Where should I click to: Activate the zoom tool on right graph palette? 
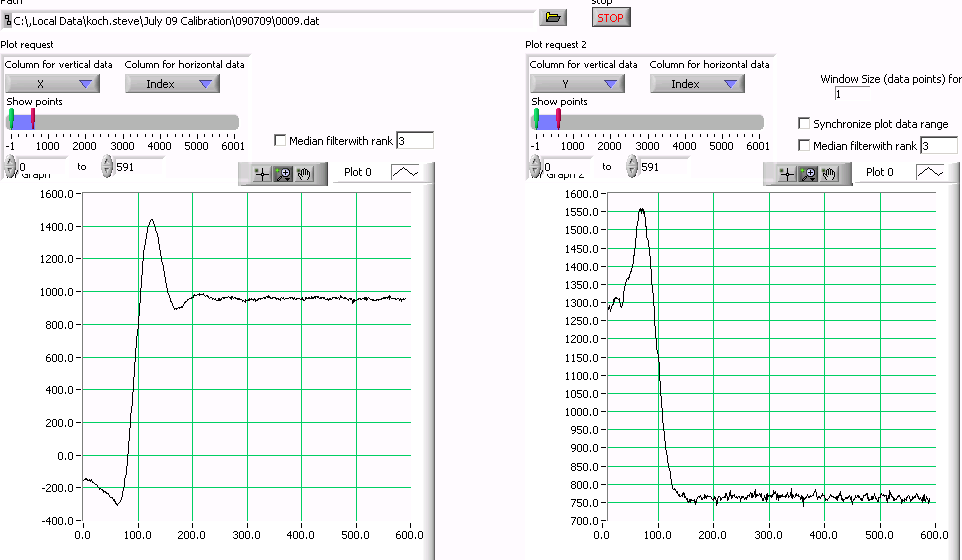[808, 173]
